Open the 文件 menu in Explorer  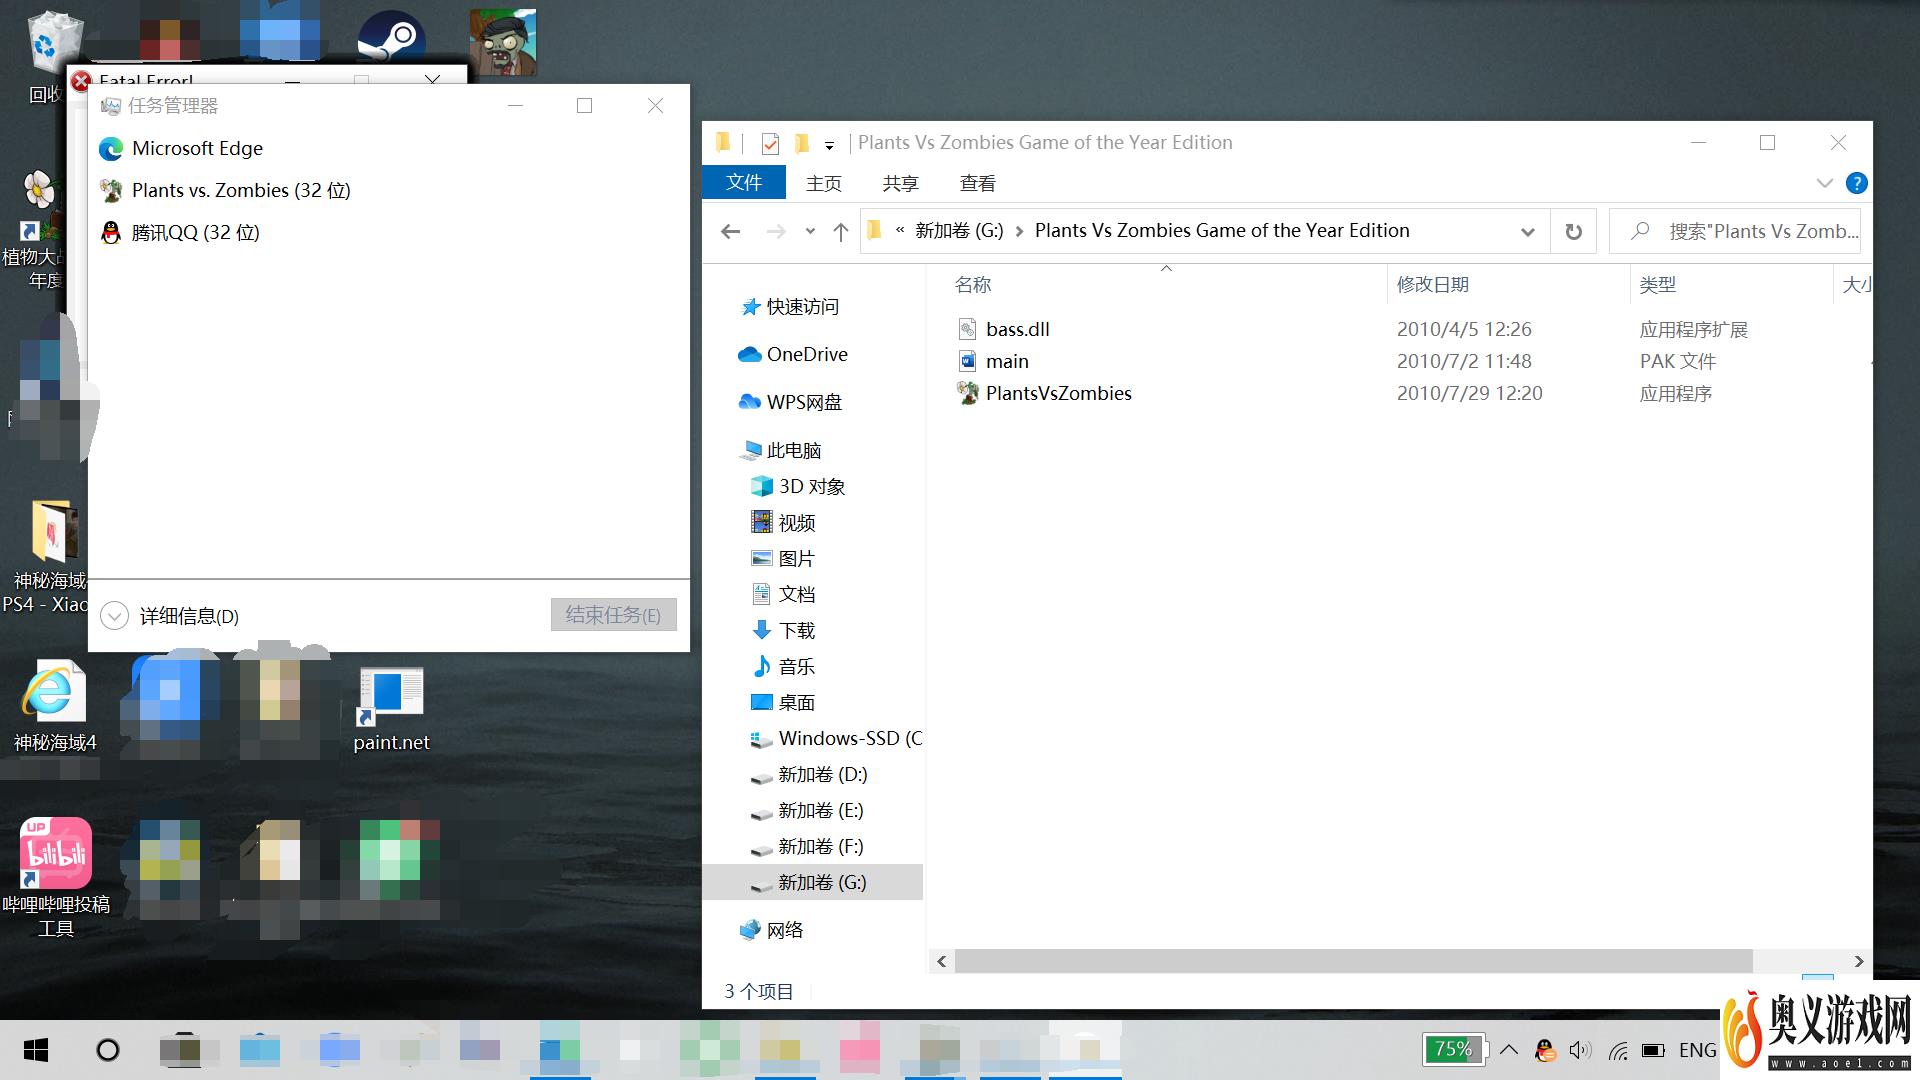[743, 183]
